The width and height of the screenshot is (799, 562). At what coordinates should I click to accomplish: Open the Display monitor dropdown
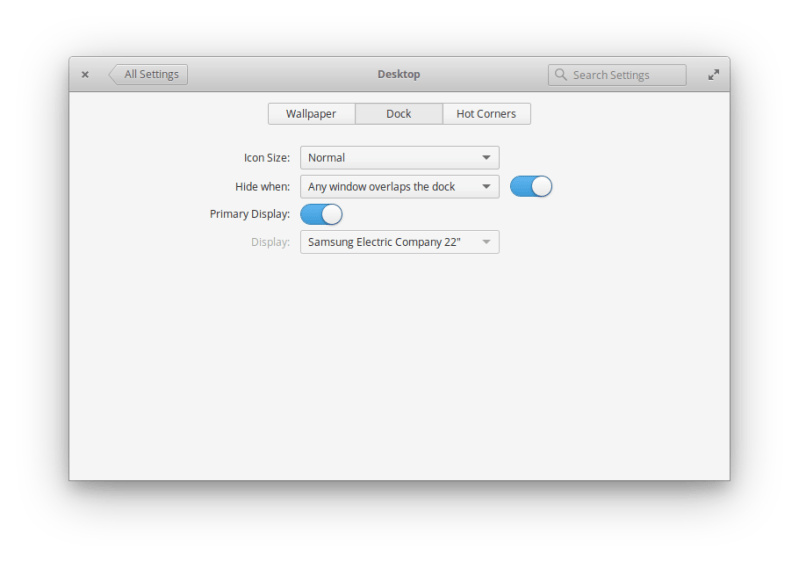(x=400, y=242)
